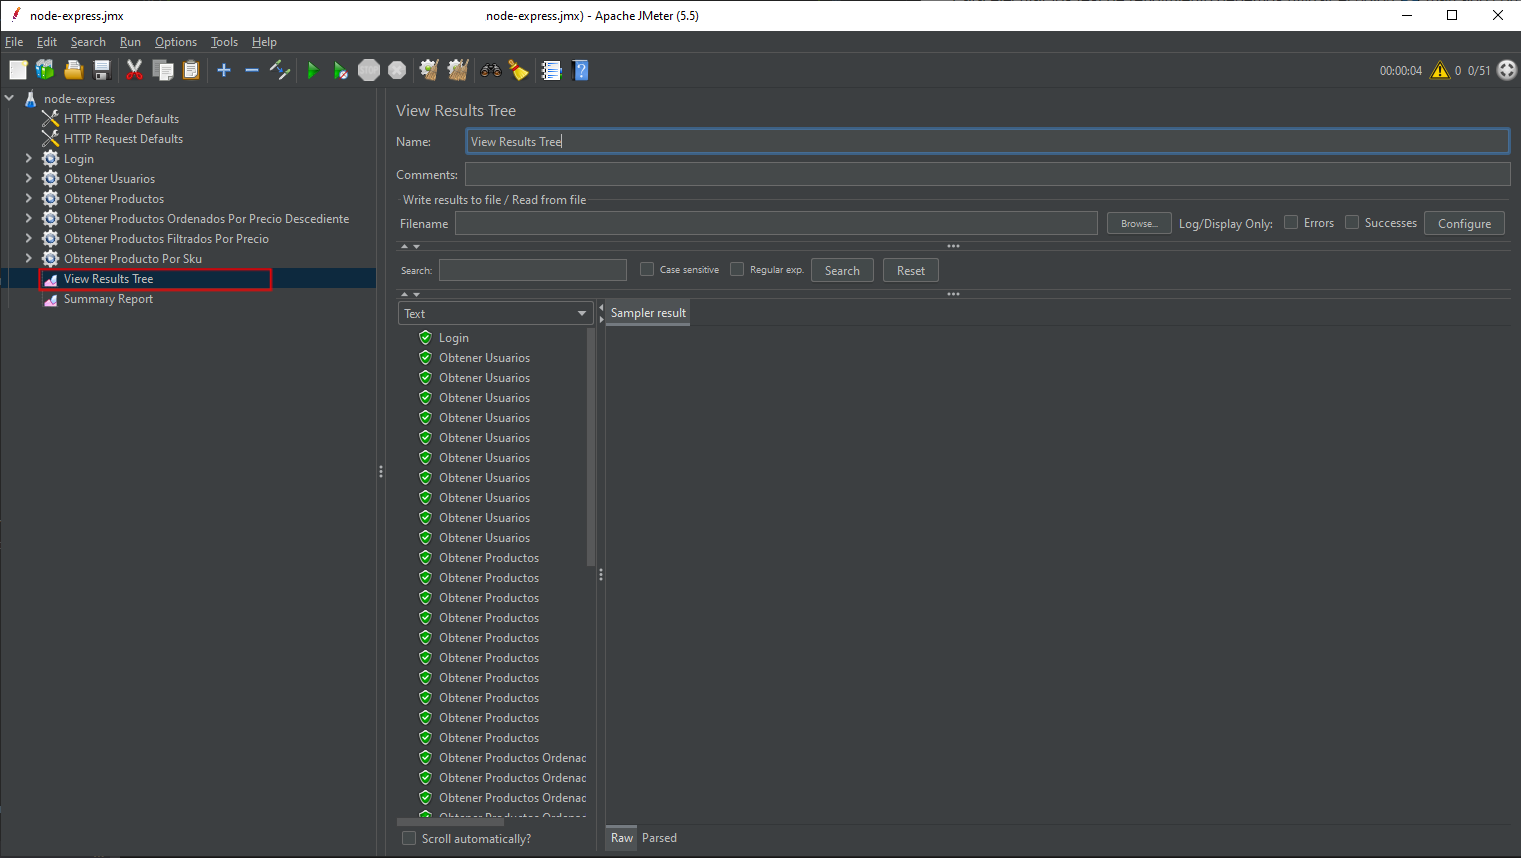
Task: Click the Browse... button
Action: 1139,223
